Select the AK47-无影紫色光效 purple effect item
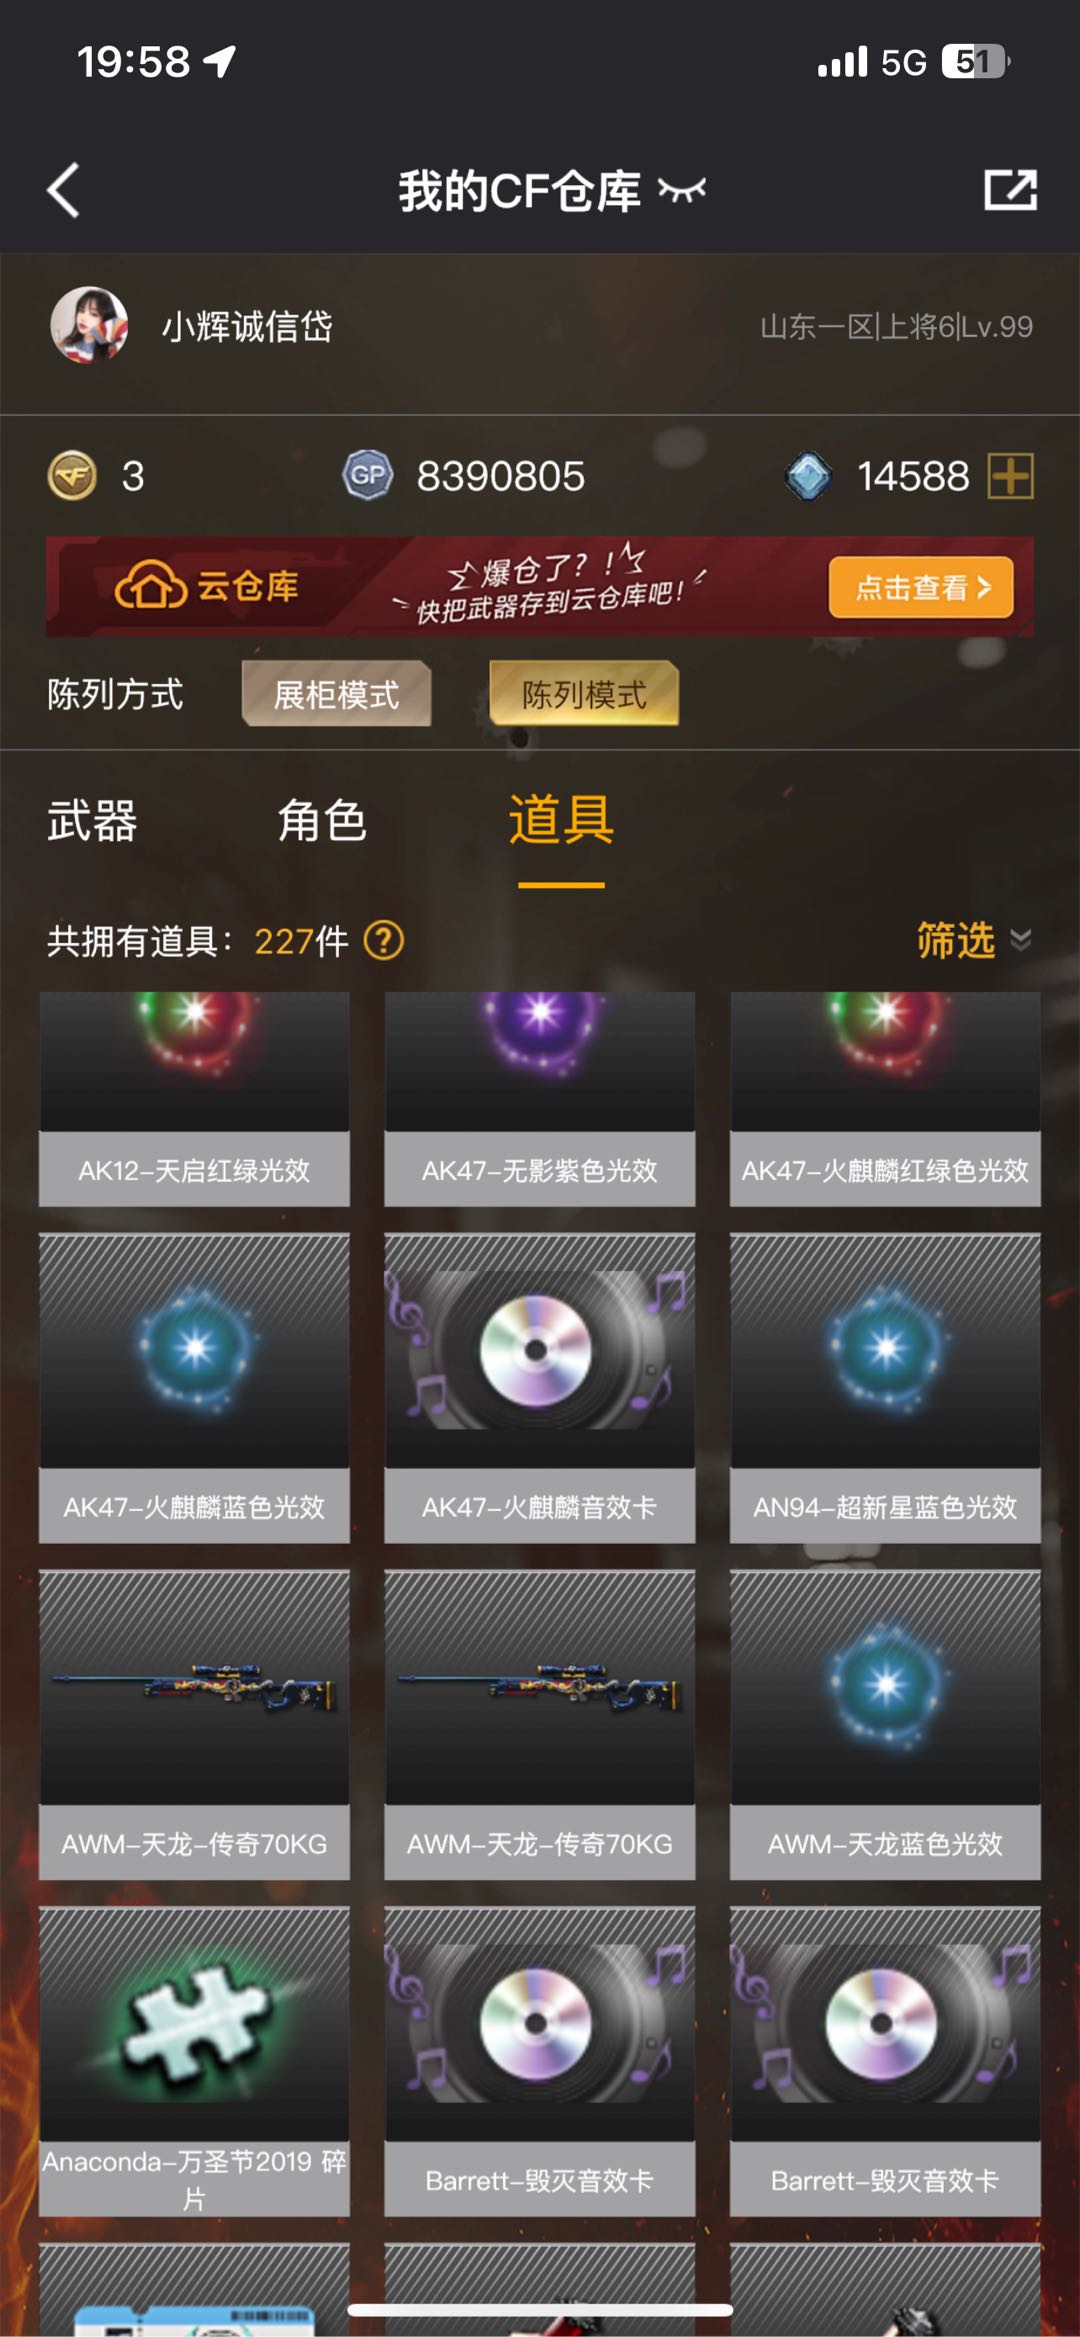Viewport: 1080px width, 2337px height. [540, 1098]
